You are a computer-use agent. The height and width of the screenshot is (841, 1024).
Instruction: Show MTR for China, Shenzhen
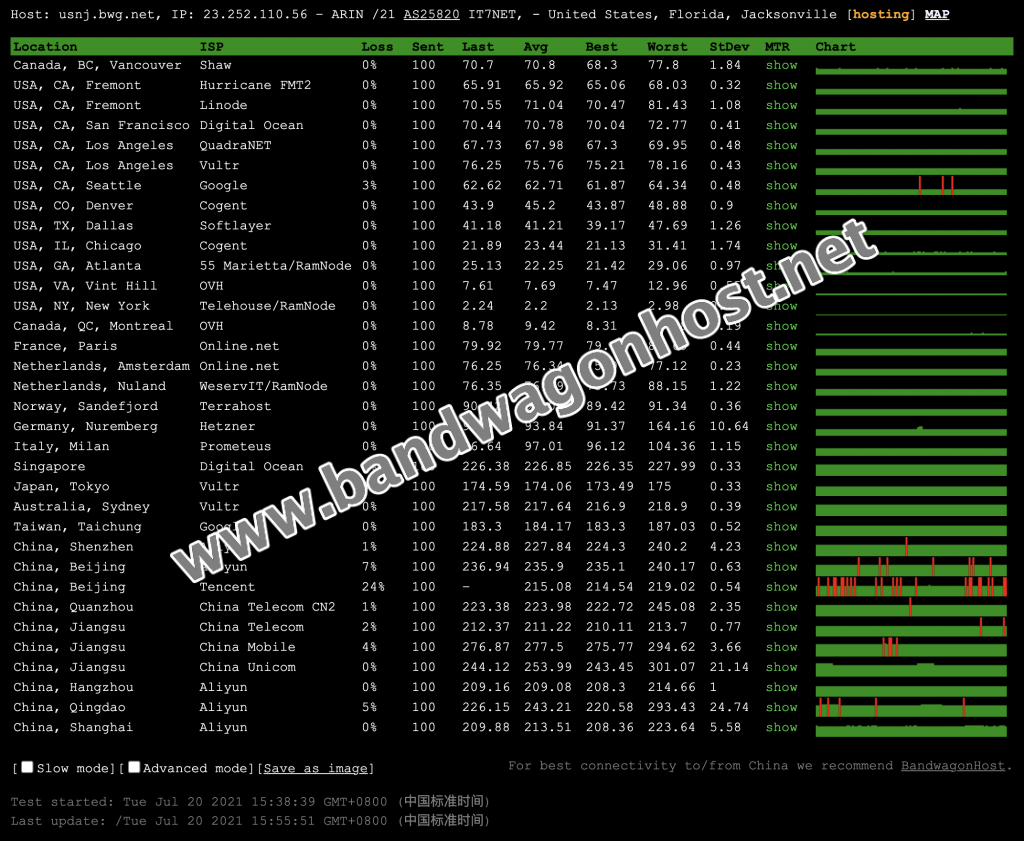click(782, 547)
